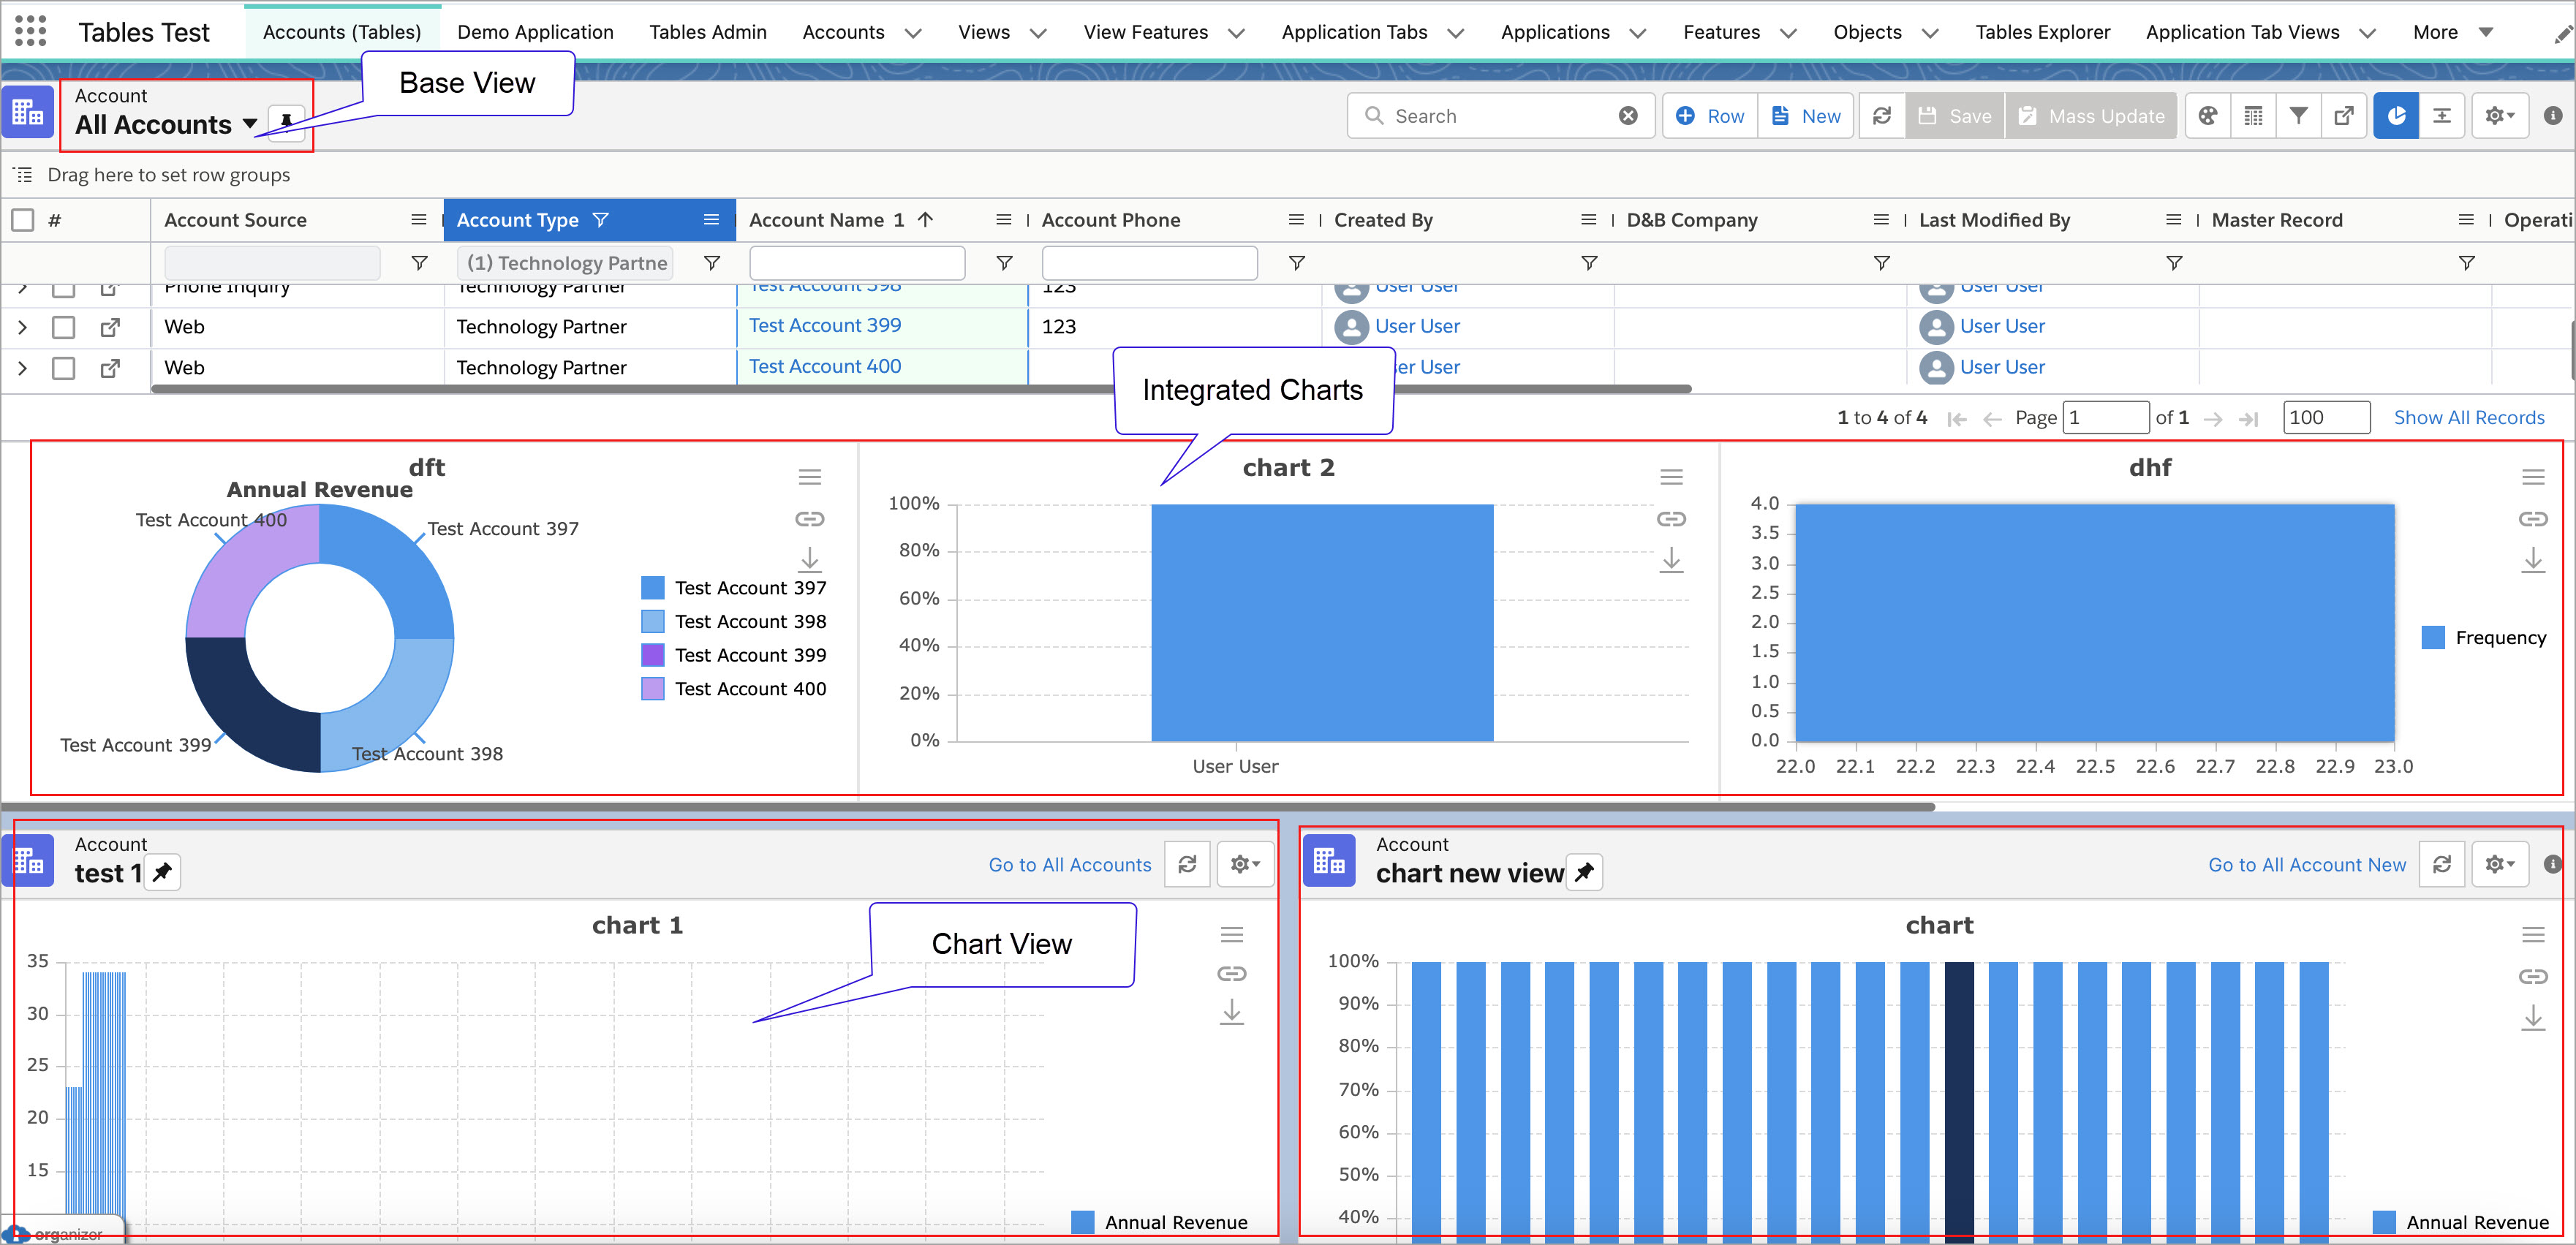This screenshot has height=1245, width=2576.
Task: Open the Demo Application tab
Action: coord(535,32)
